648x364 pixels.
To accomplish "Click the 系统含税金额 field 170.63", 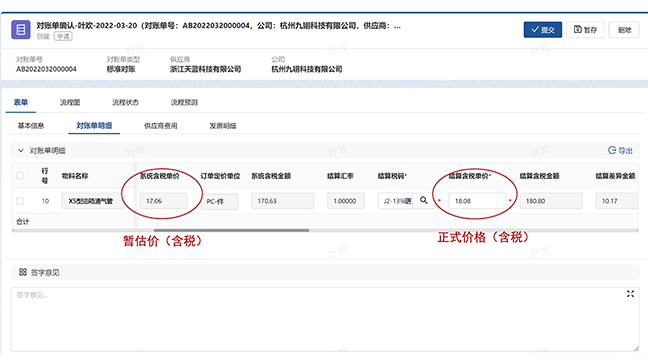I will (x=282, y=201).
